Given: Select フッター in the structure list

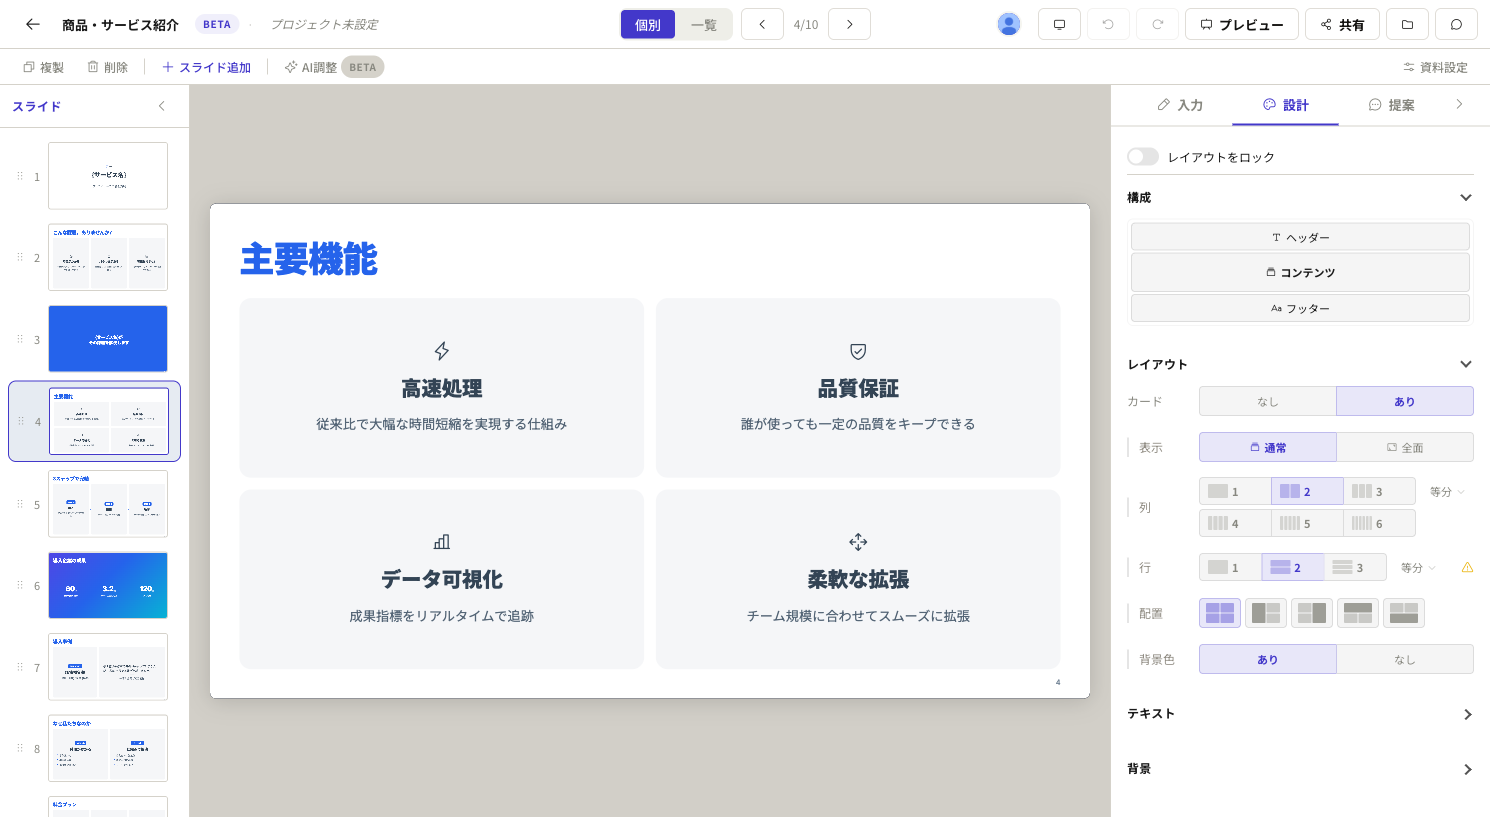Looking at the screenshot, I should click(1300, 308).
